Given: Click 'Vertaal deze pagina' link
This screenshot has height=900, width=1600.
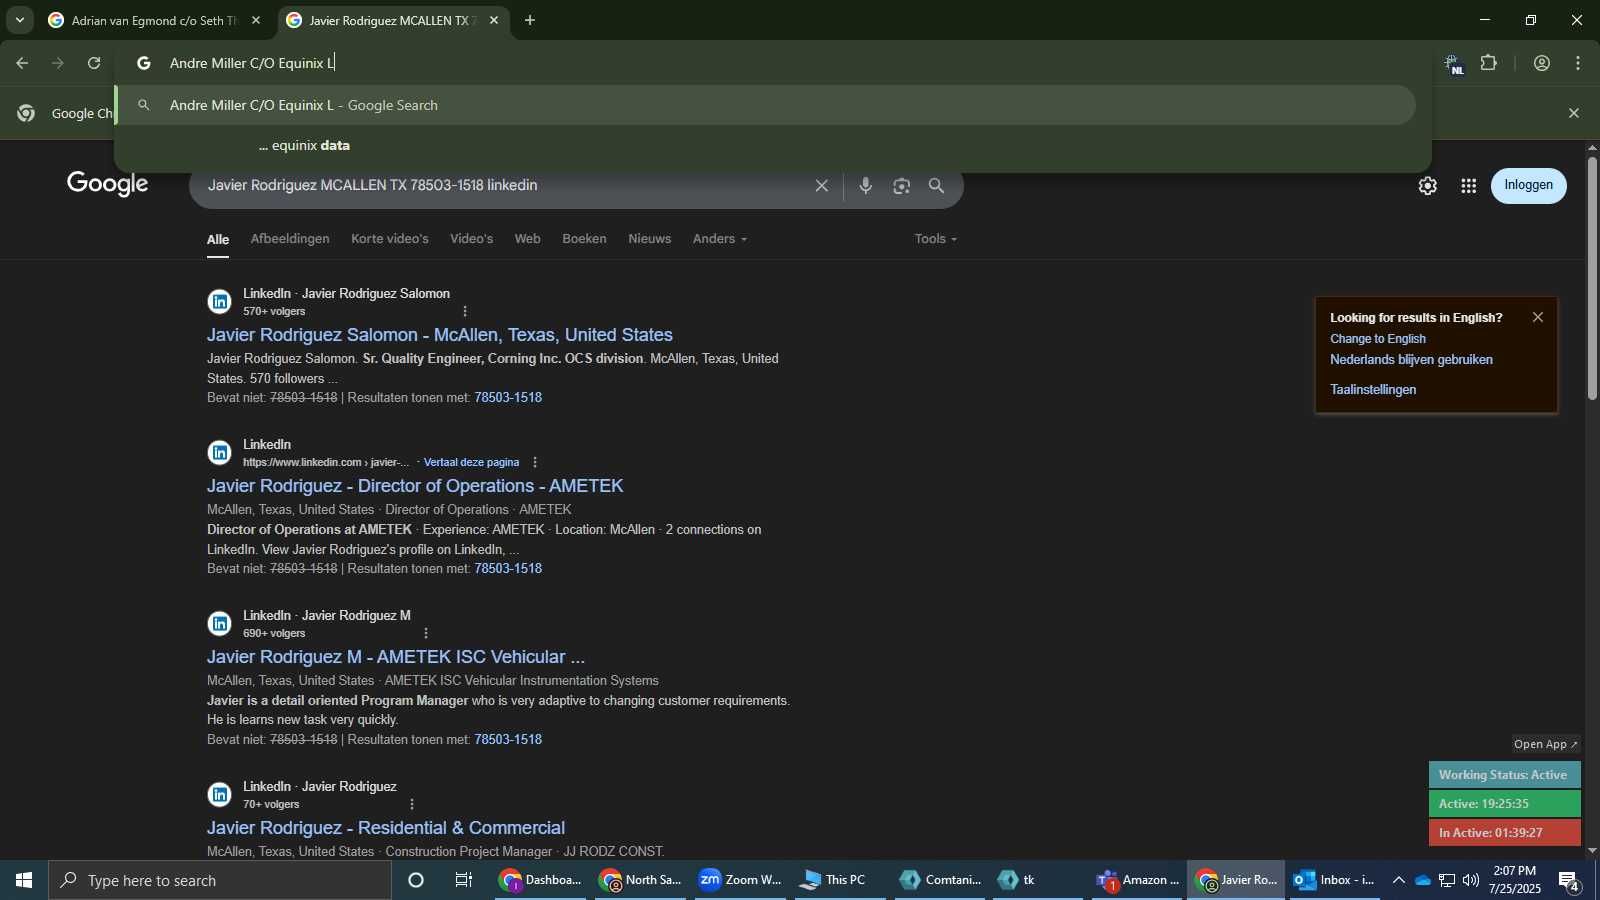Looking at the screenshot, I should pyautogui.click(x=471, y=462).
